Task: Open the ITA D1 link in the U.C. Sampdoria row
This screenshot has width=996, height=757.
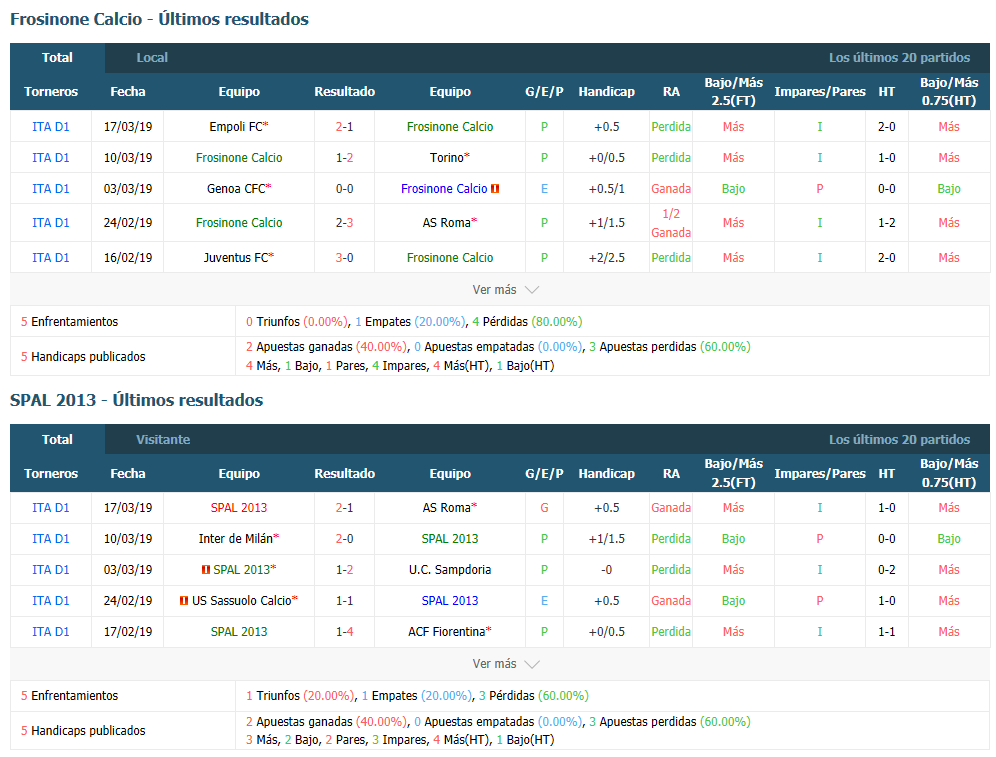Action: [x=51, y=570]
